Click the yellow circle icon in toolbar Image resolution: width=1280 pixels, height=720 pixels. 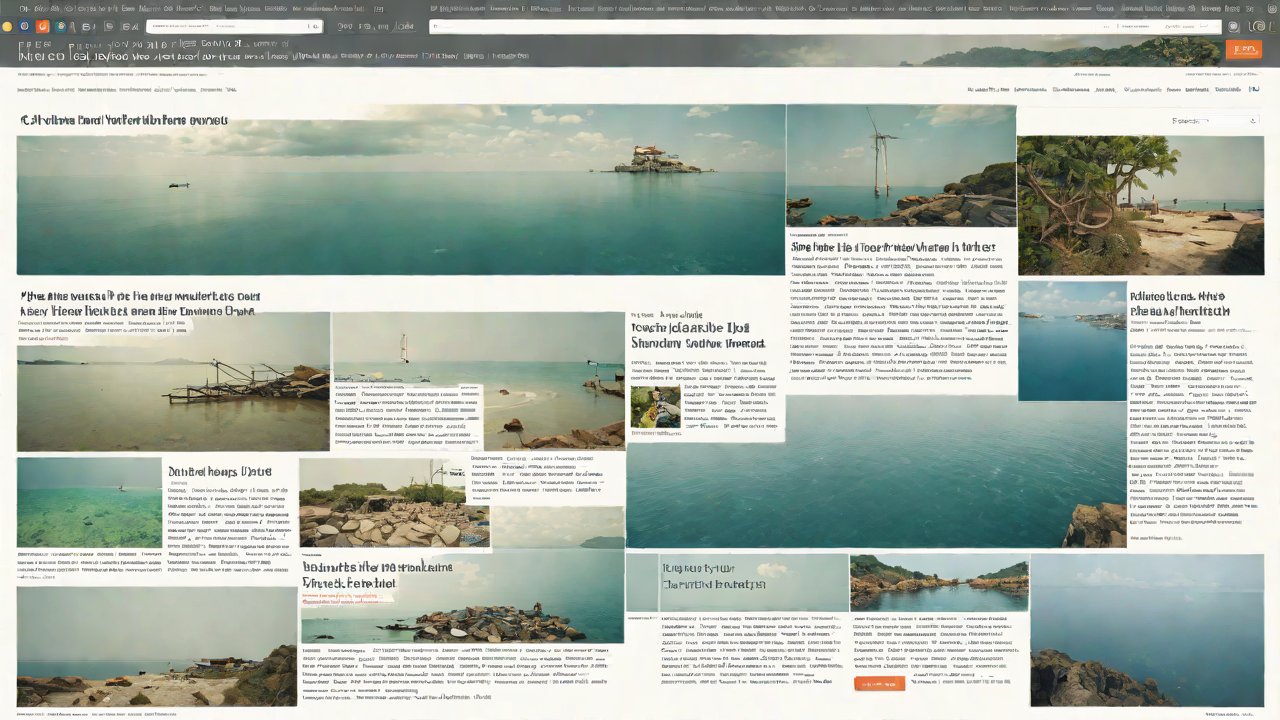[x=8, y=27]
